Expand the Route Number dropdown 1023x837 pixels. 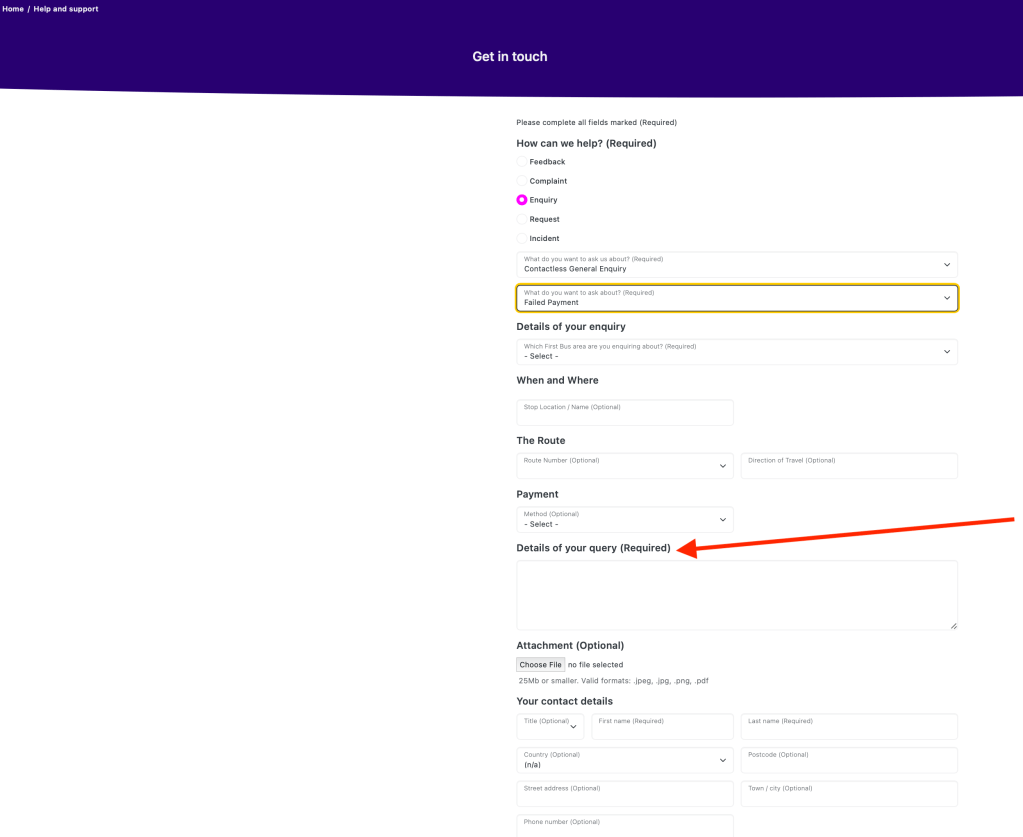624,466
